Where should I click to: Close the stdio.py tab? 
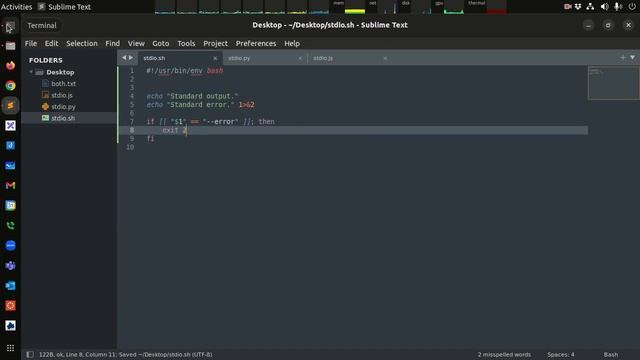[300, 58]
